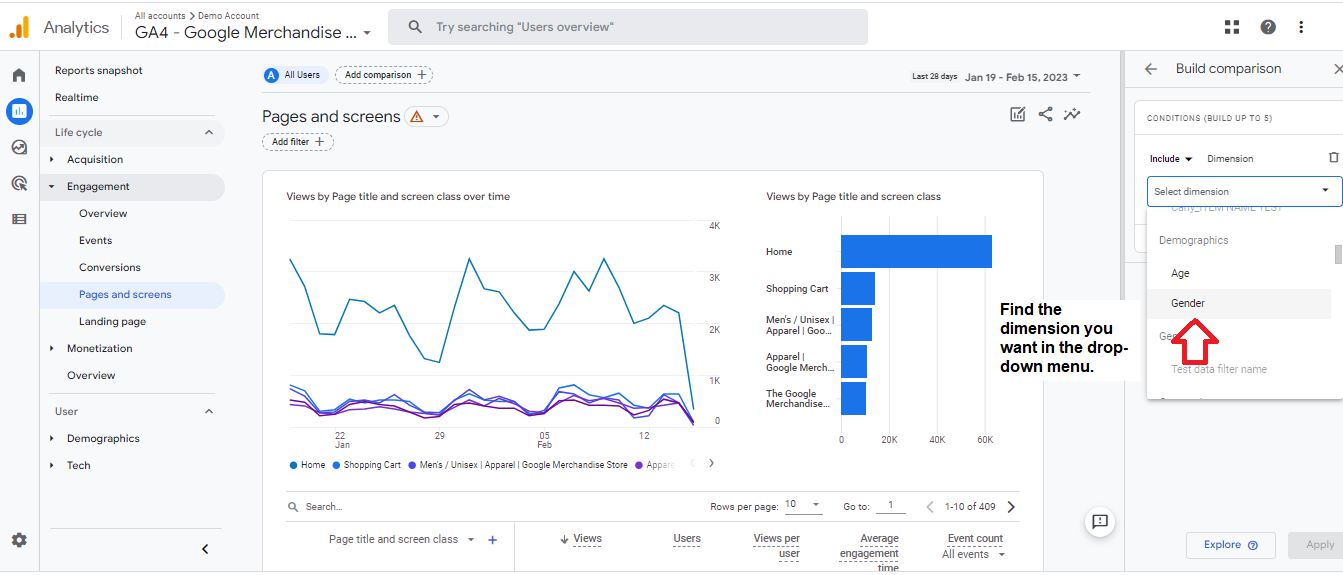This screenshot has width=1343, height=575.
Task: Click the Customize report pencil icon
Action: pos(1018,114)
